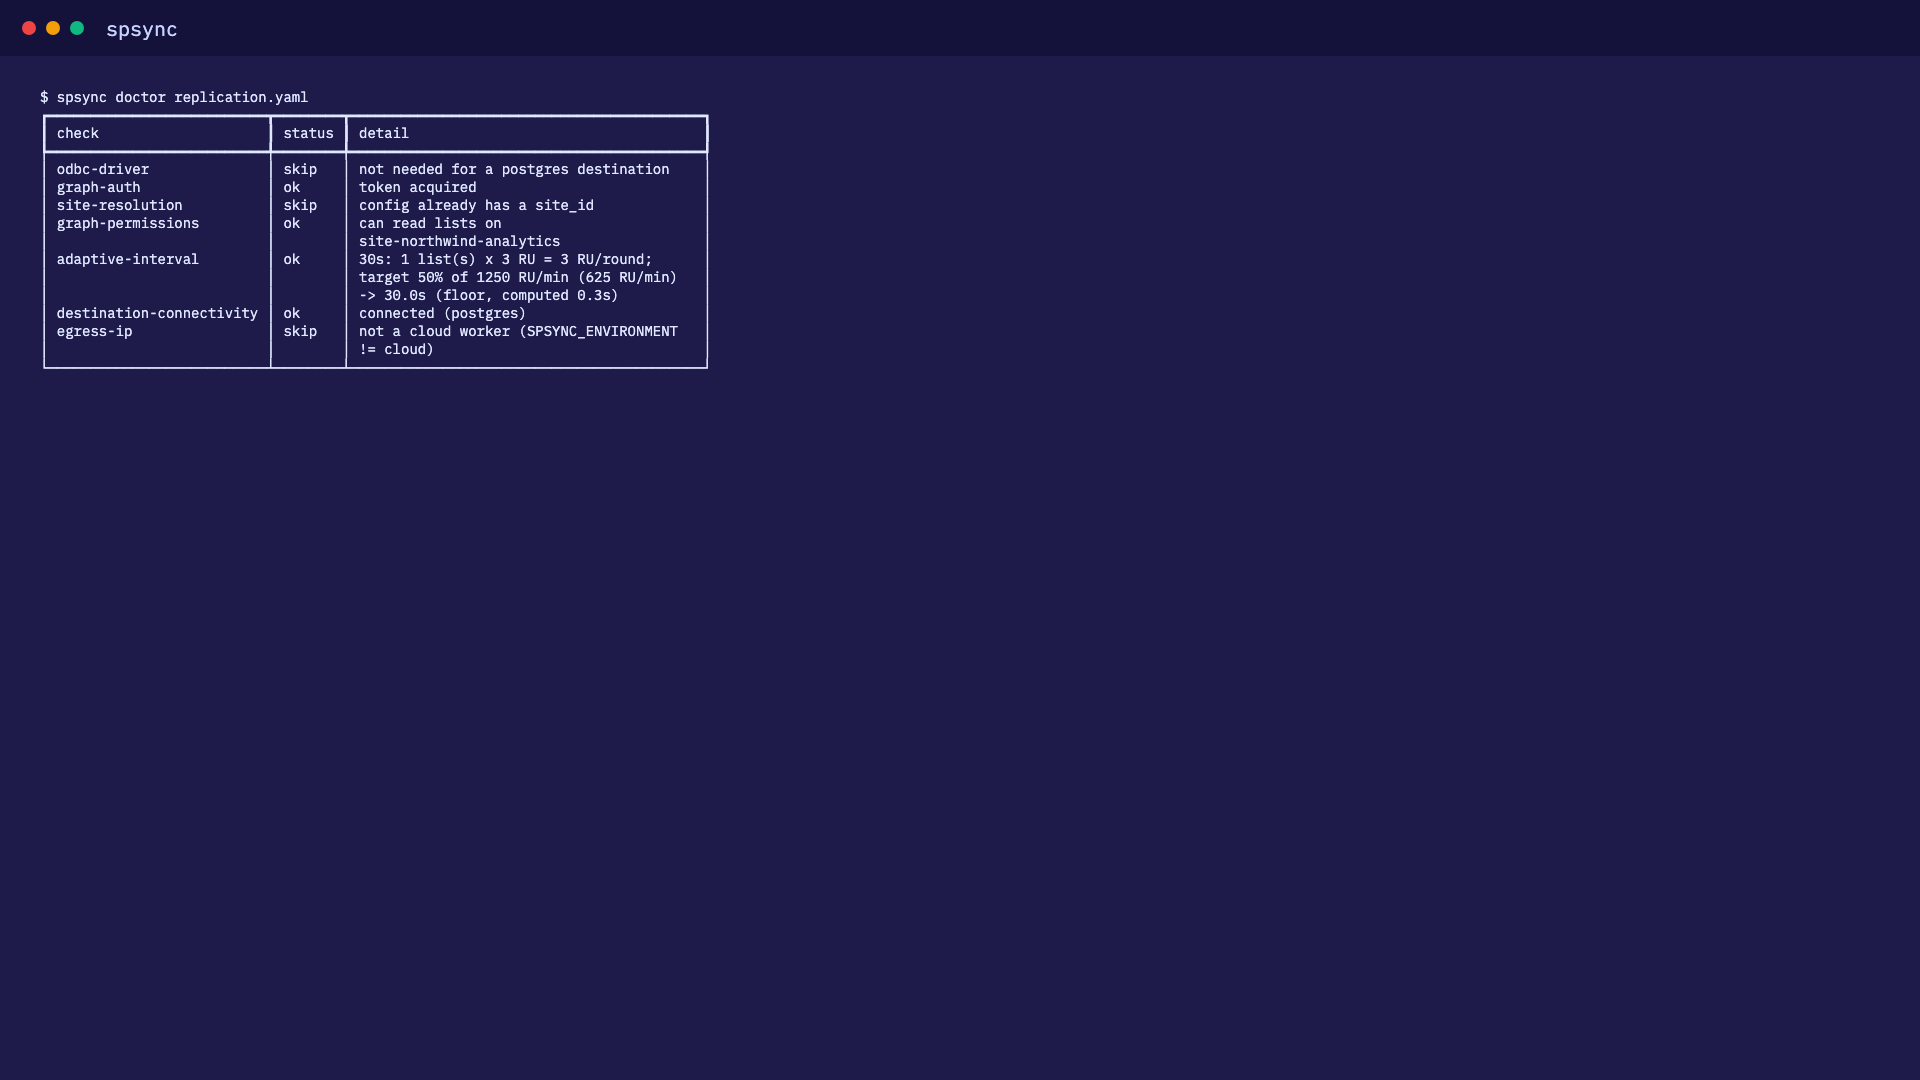Select the 'odbc-driver' check name
Screen dimensions: 1920x1080
point(103,169)
